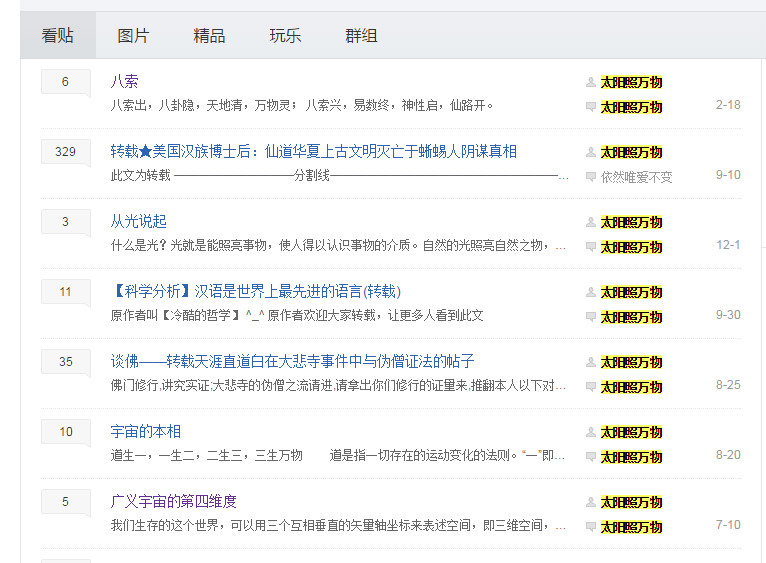Open author 太阳照万物 of 从光说起

tap(631, 222)
